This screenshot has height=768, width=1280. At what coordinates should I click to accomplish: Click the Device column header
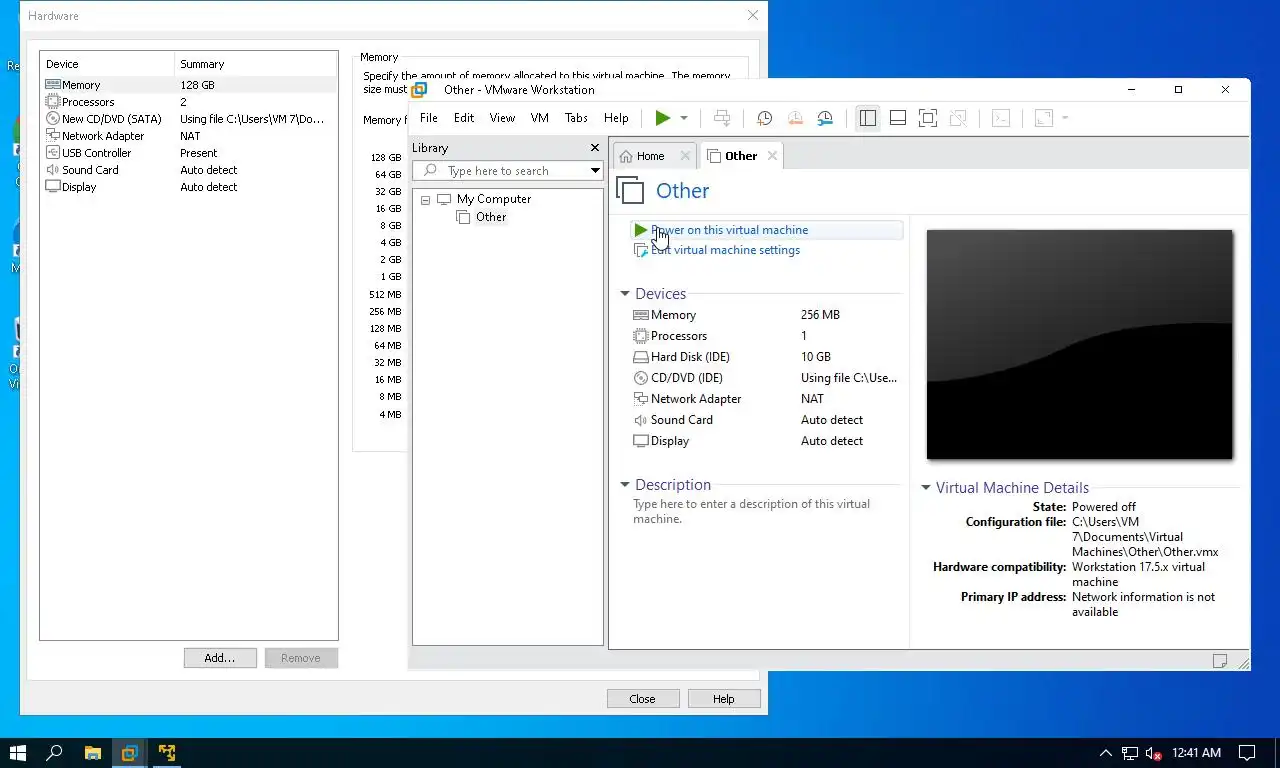(107, 64)
